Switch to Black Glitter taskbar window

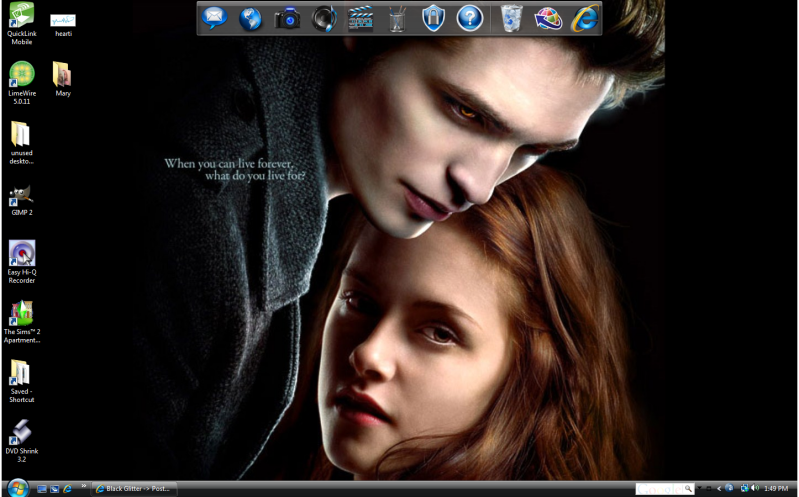click(x=134, y=489)
